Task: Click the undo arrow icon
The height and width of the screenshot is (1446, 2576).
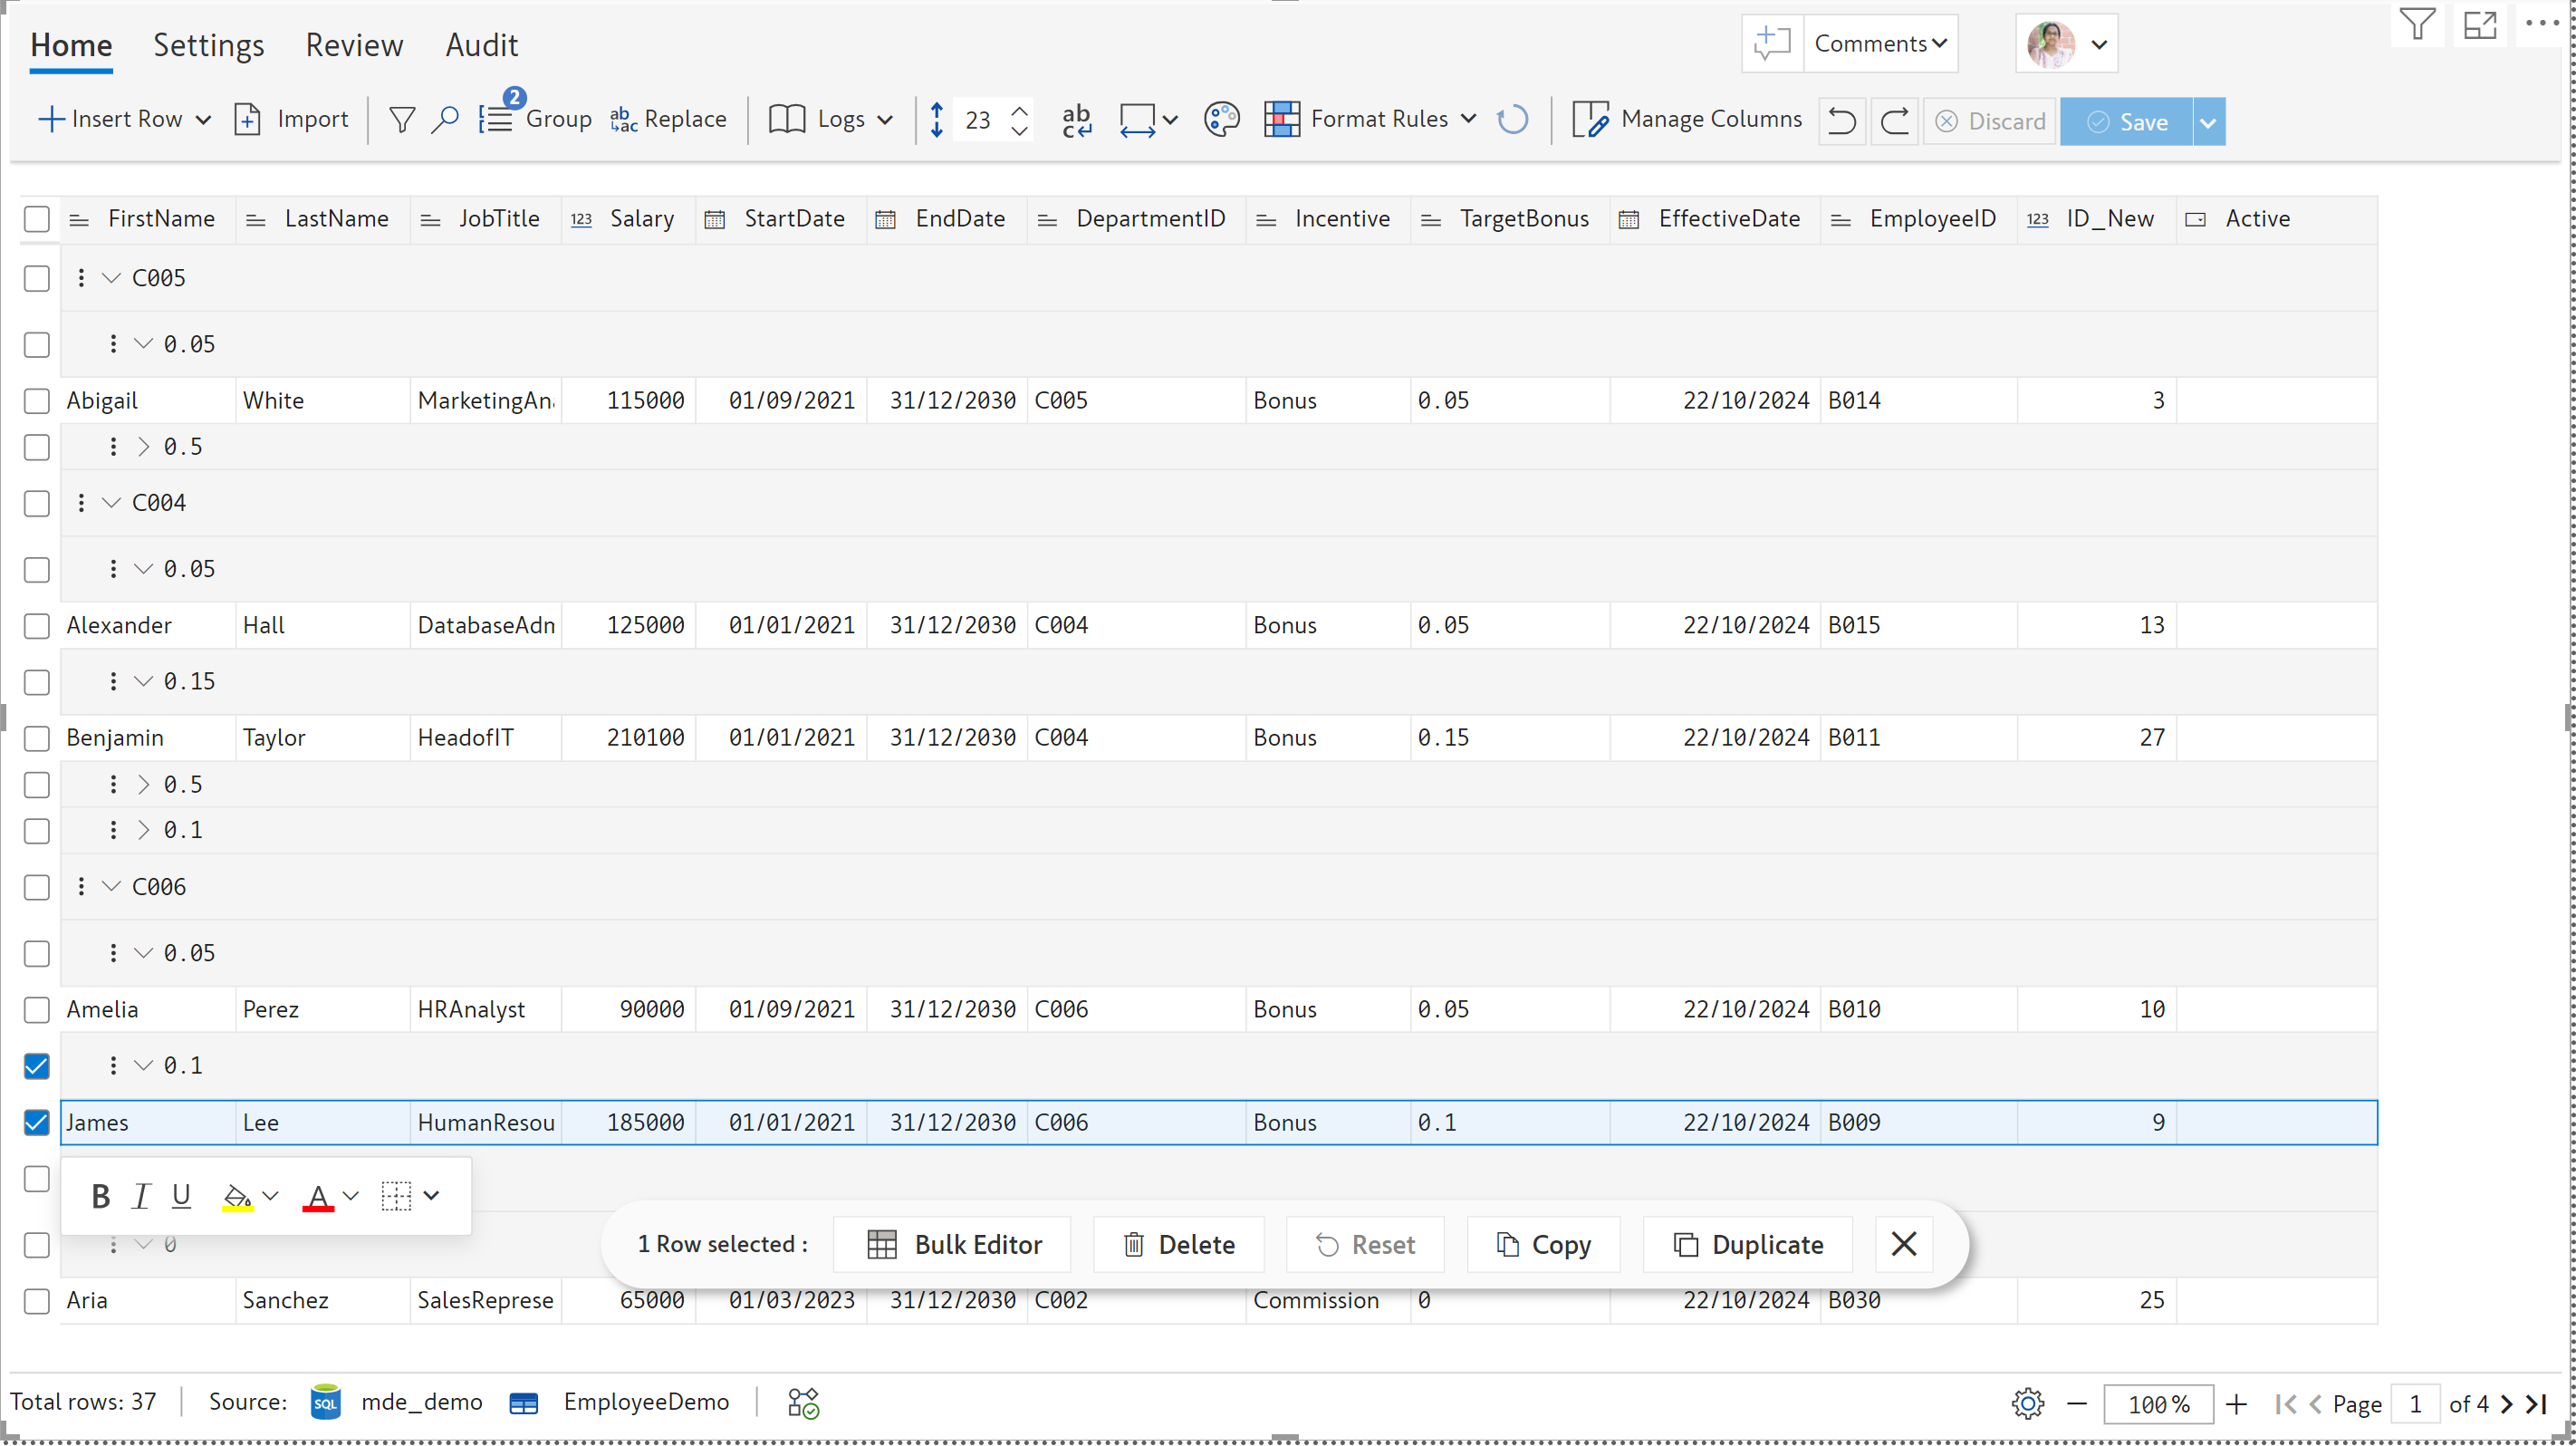Action: 1841,121
